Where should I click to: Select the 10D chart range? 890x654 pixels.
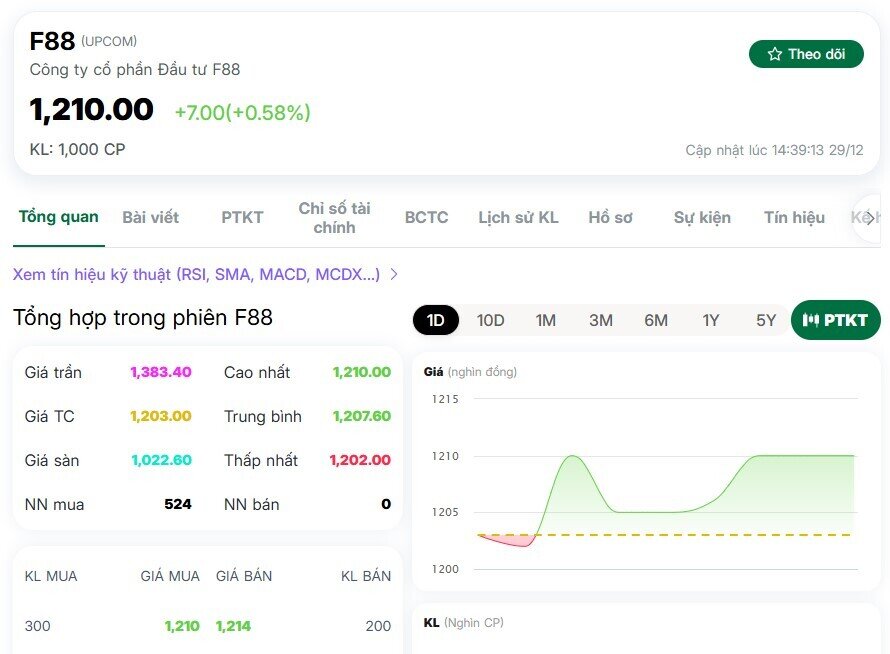(490, 320)
